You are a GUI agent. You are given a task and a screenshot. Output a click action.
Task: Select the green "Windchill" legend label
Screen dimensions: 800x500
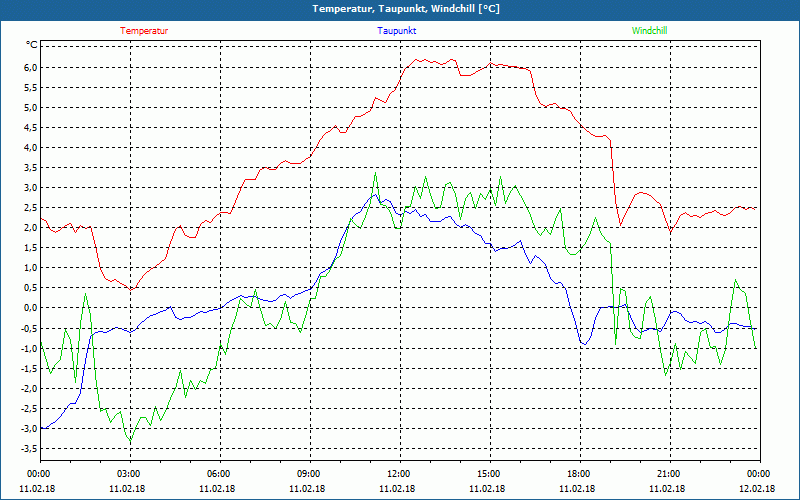(x=649, y=31)
